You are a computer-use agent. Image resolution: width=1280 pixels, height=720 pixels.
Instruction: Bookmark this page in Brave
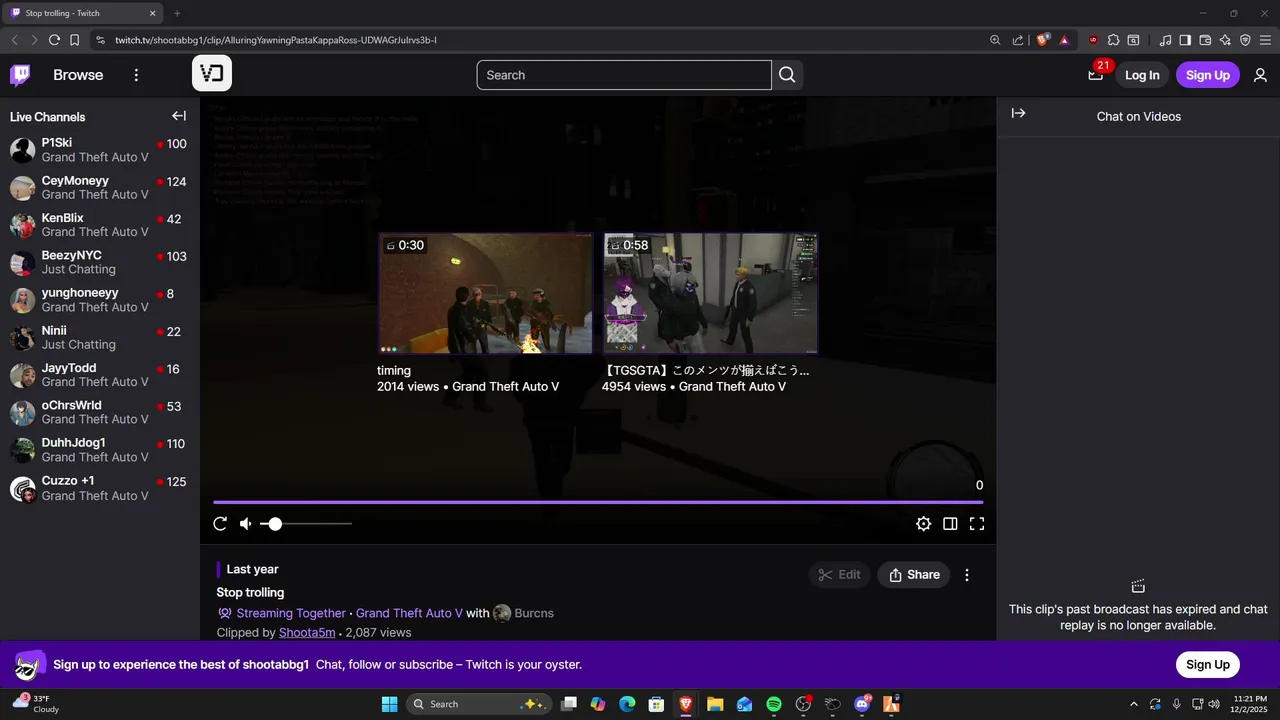click(74, 40)
